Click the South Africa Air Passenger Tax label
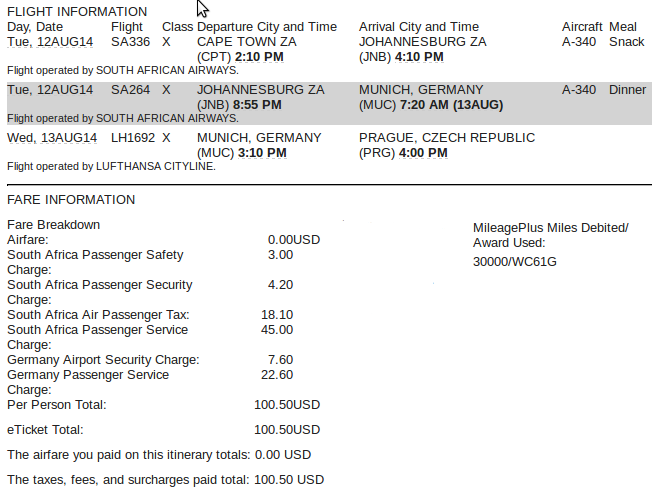The height and width of the screenshot is (493, 660). pyautogui.click(x=98, y=315)
